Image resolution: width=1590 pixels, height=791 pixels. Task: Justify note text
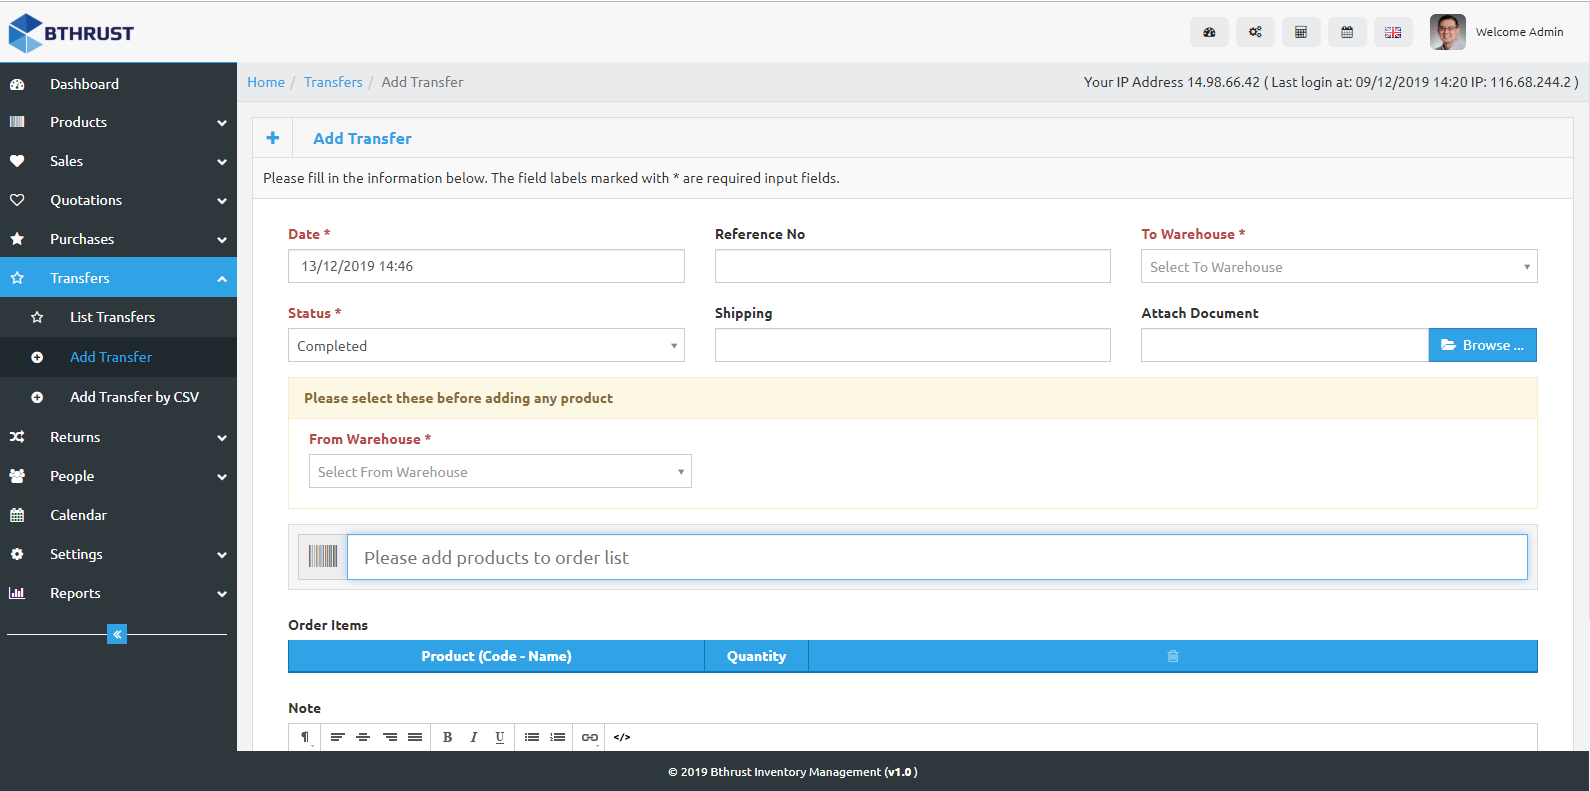(x=415, y=737)
